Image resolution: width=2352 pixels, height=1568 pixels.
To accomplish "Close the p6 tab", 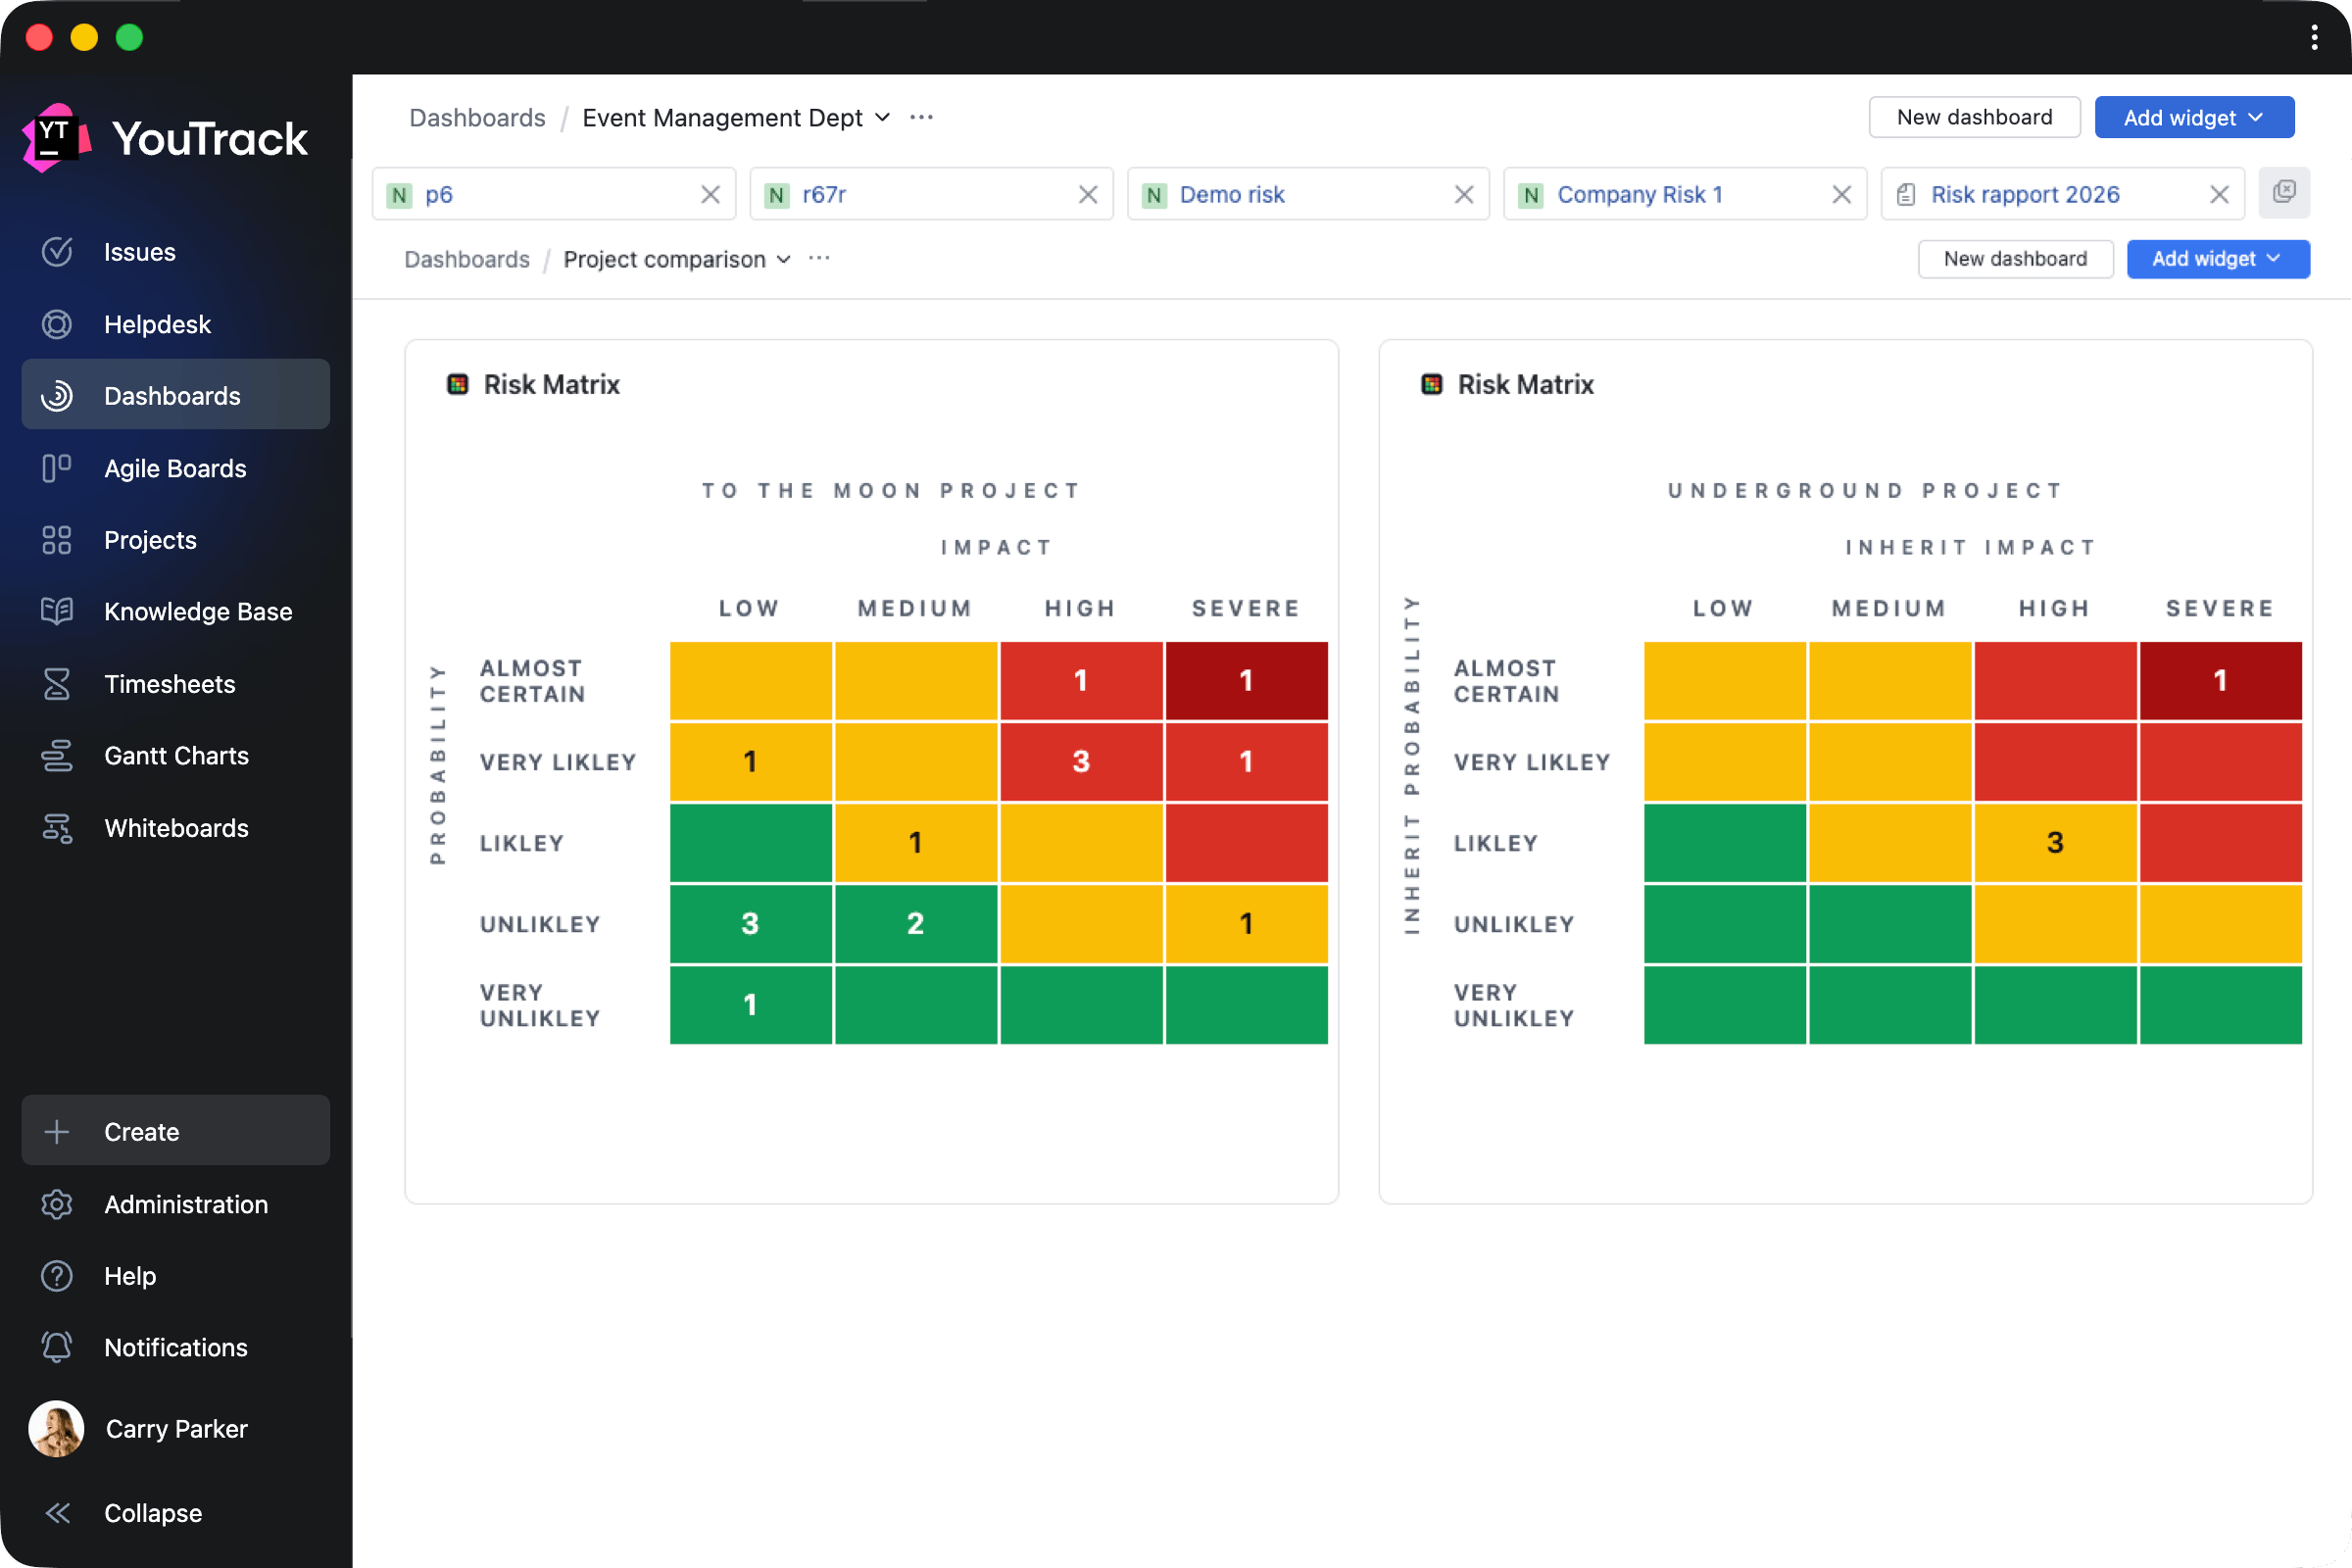I will pyautogui.click(x=710, y=194).
